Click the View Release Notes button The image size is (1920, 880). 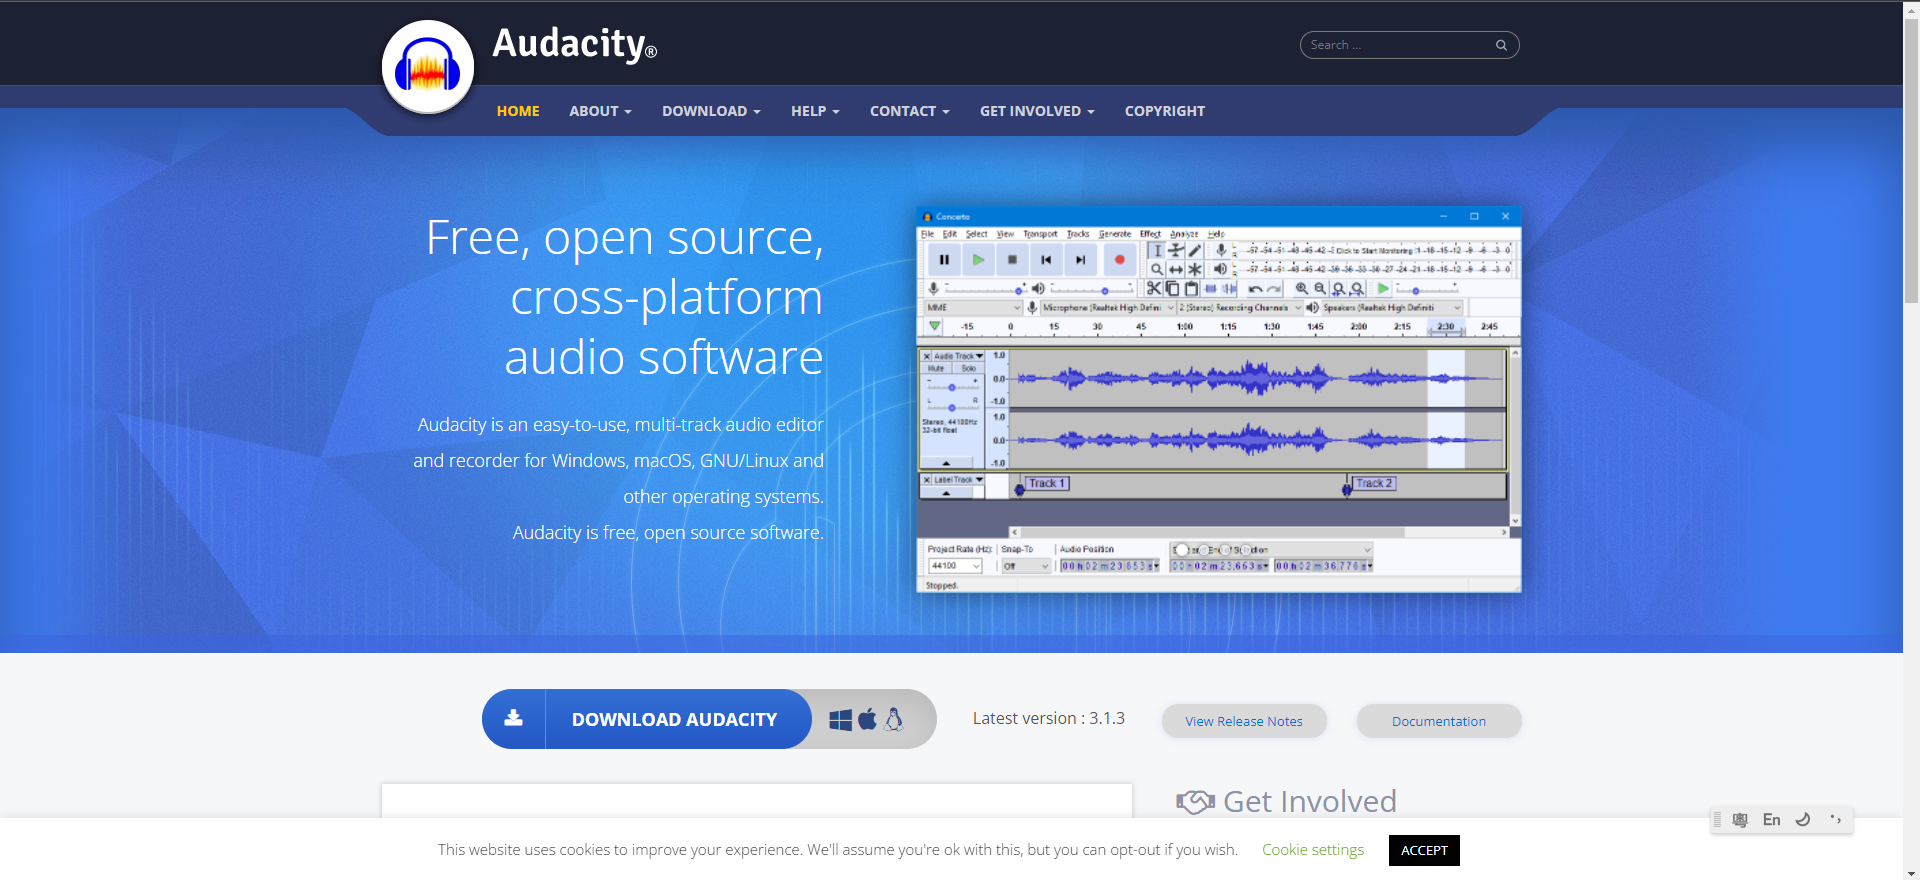[1243, 721]
